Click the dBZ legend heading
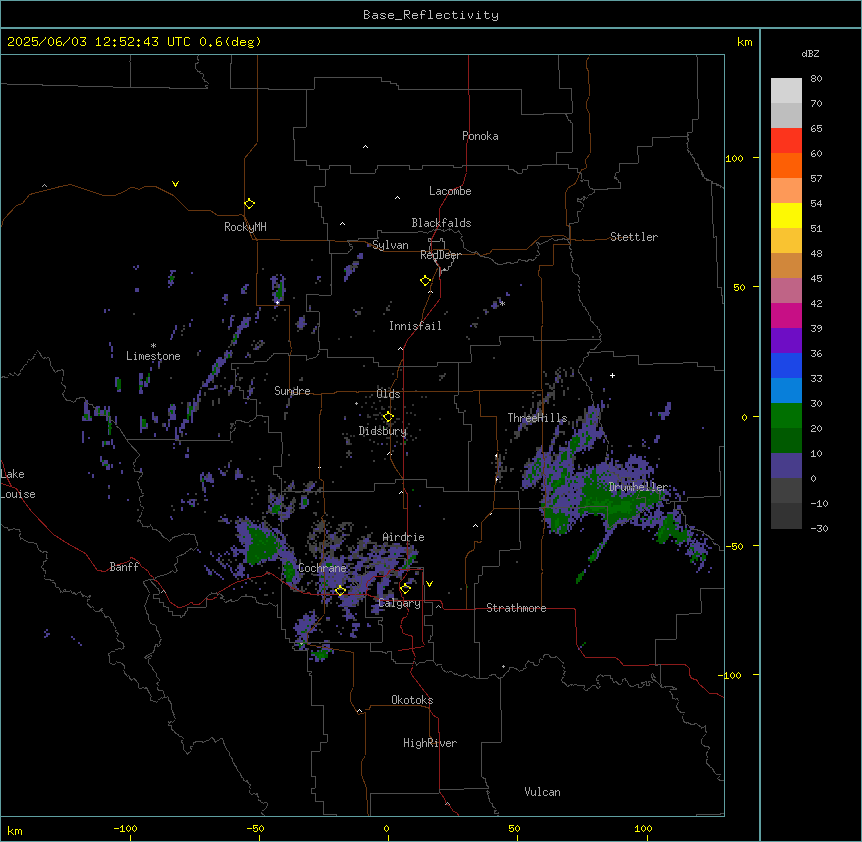The image size is (862, 842). (810, 54)
